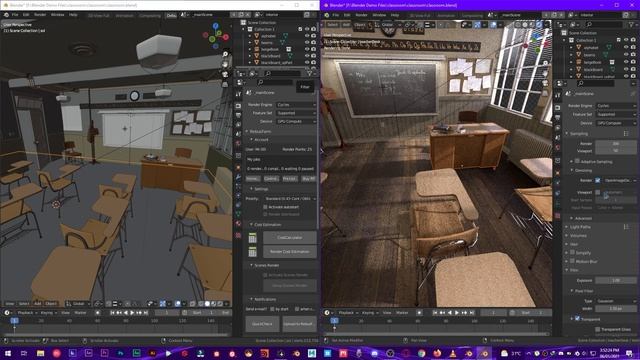Expand alphabet object in left outliner

tap(250, 36)
